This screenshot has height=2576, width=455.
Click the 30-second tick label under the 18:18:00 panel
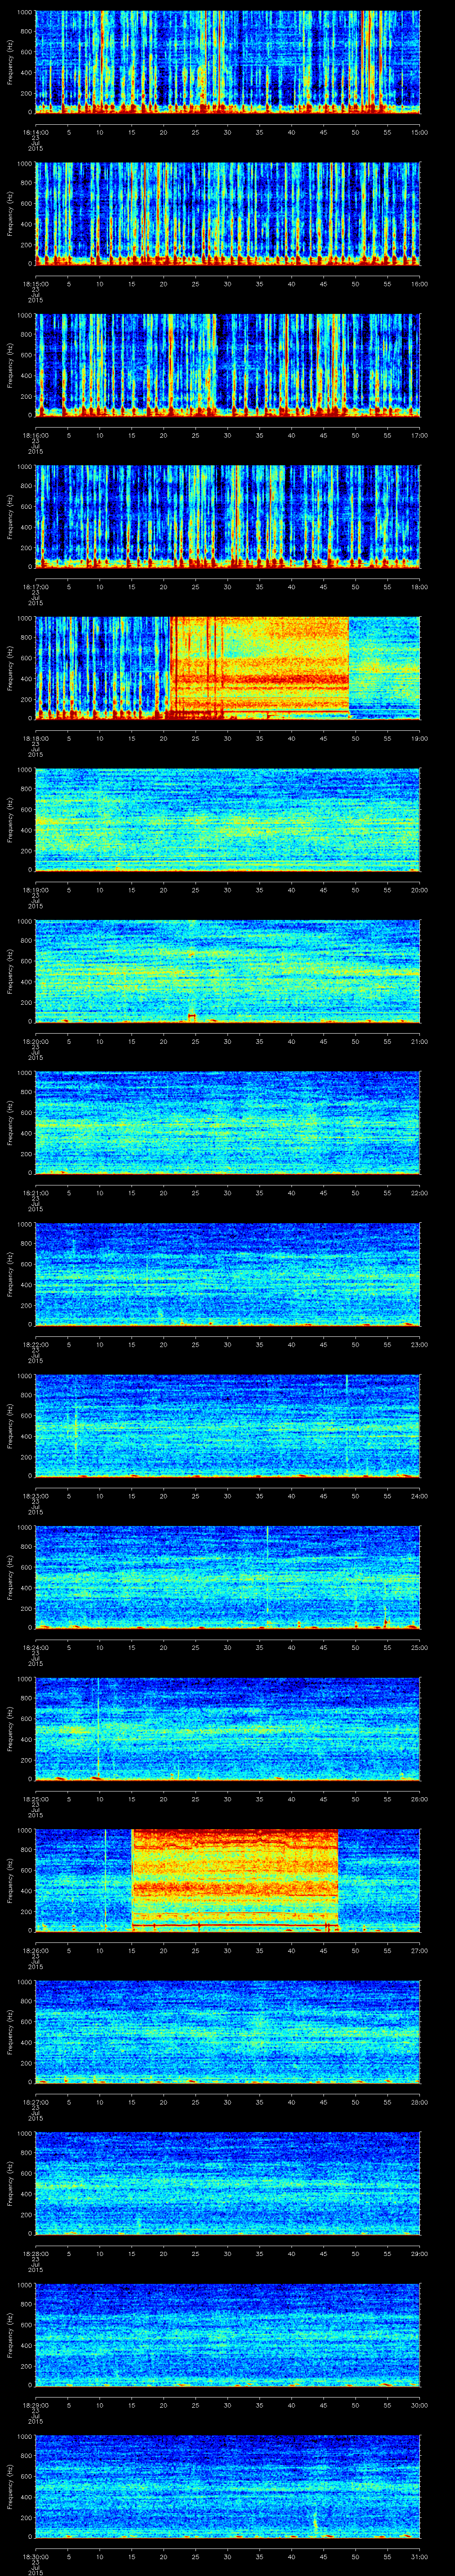(227, 738)
